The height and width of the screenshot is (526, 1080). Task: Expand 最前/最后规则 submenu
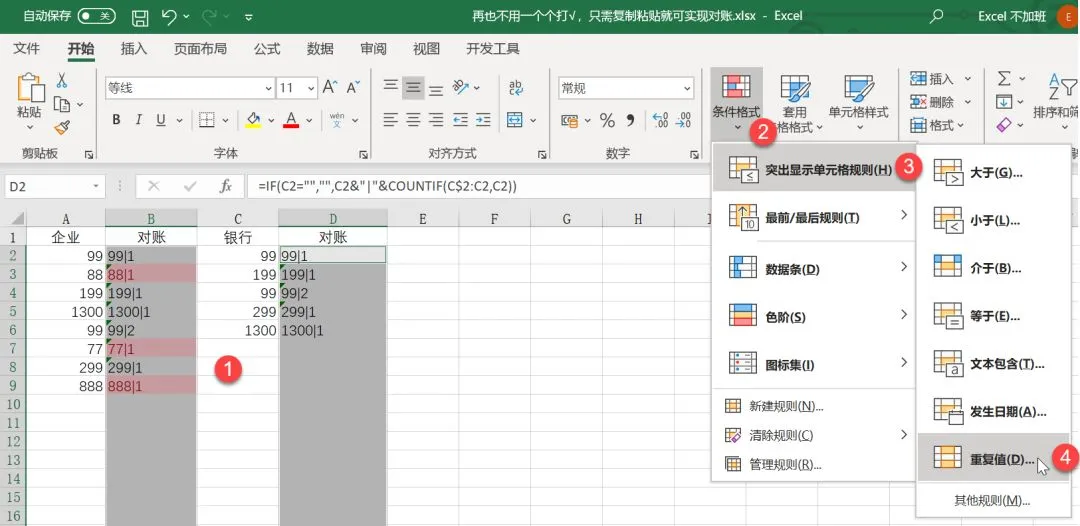814,218
